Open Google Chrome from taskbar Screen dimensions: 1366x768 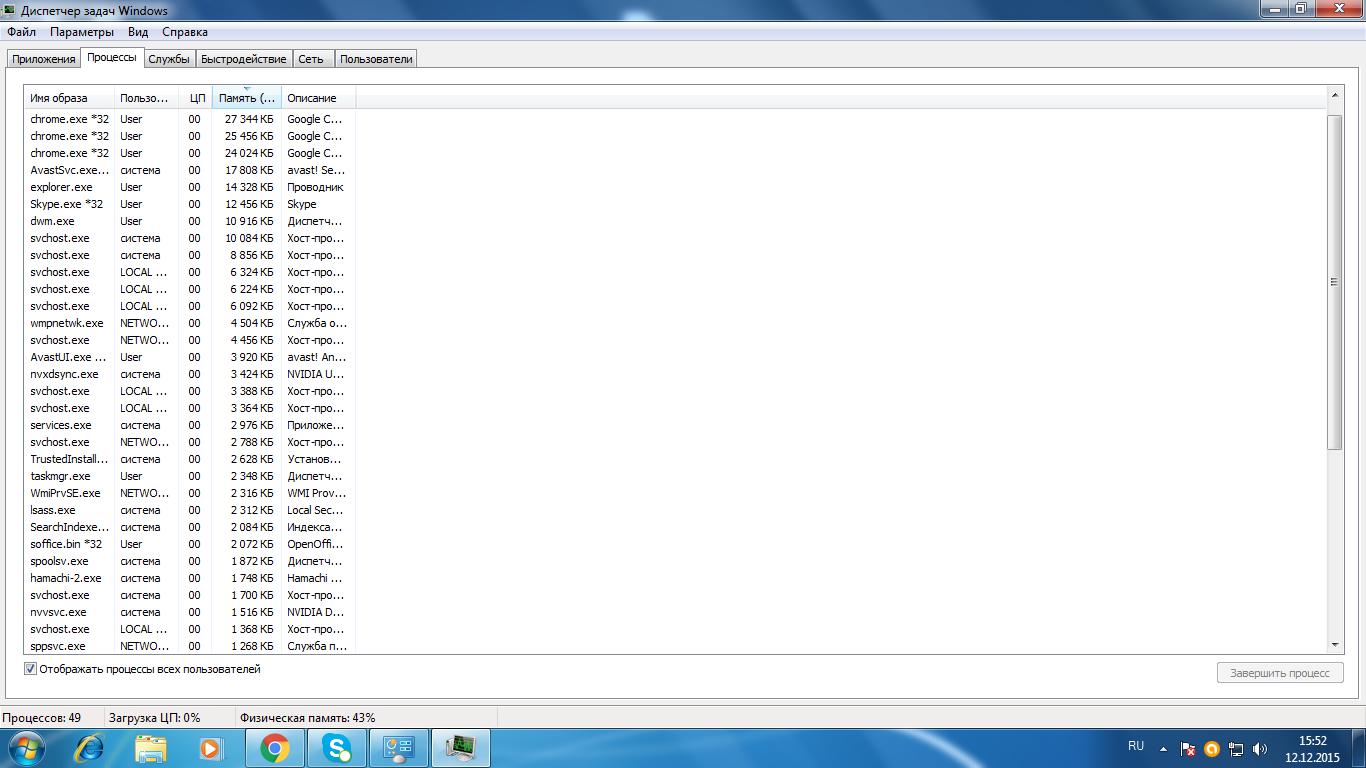tap(275, 748)
